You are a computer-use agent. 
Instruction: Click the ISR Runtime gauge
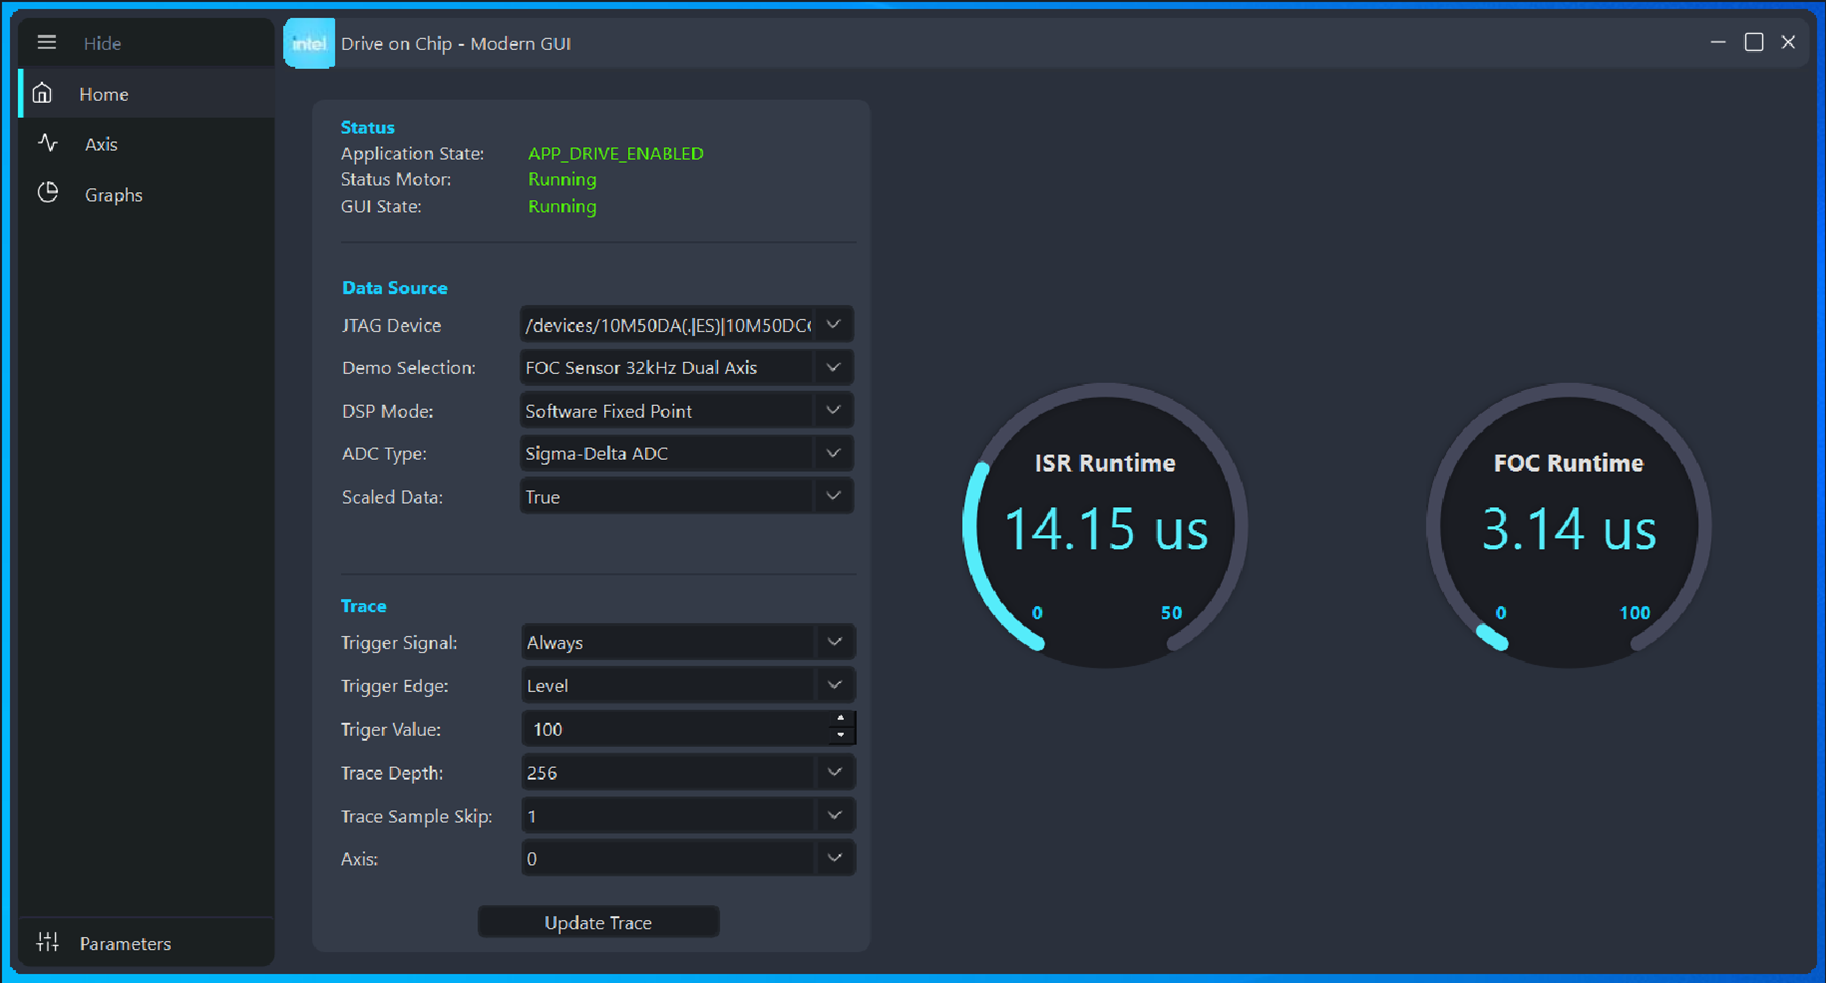tap(1105, 526)
